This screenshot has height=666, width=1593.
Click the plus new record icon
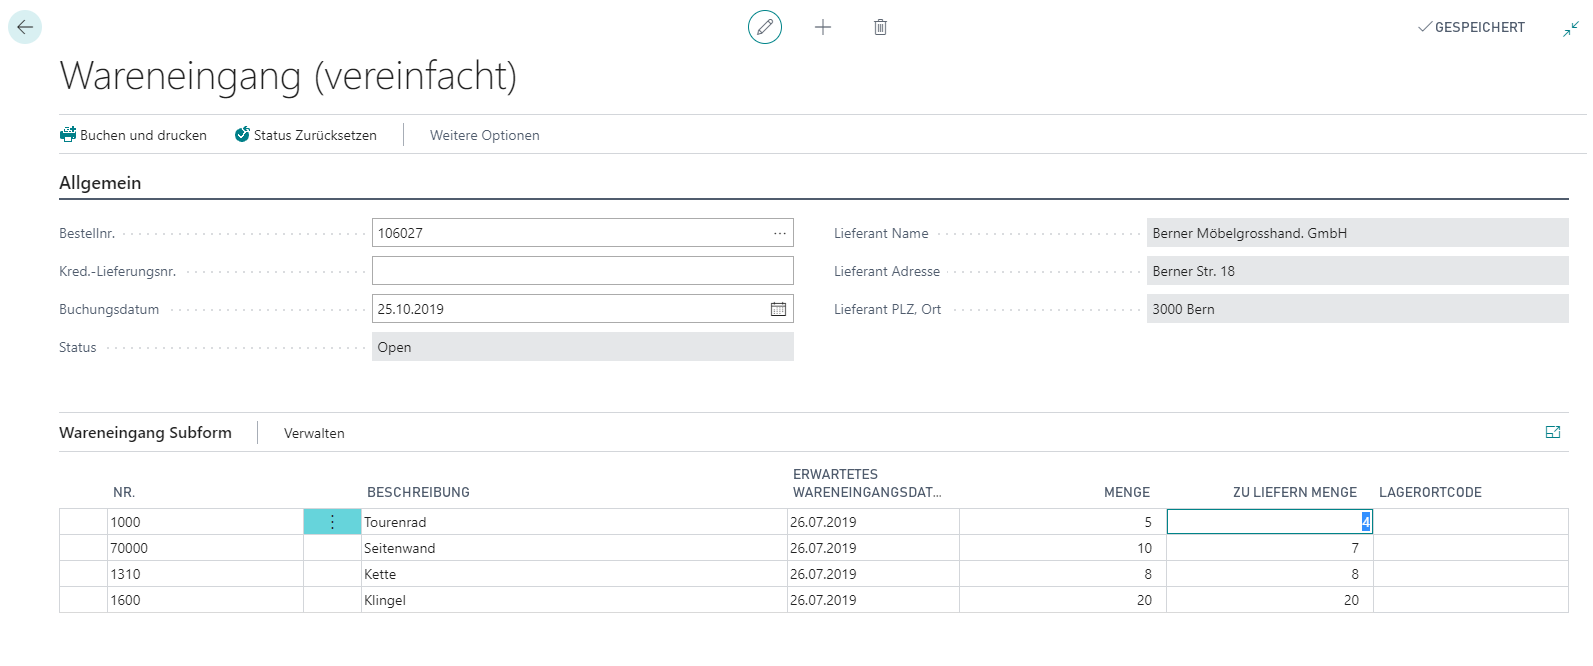pyautogui.click(x=823, y=27)
